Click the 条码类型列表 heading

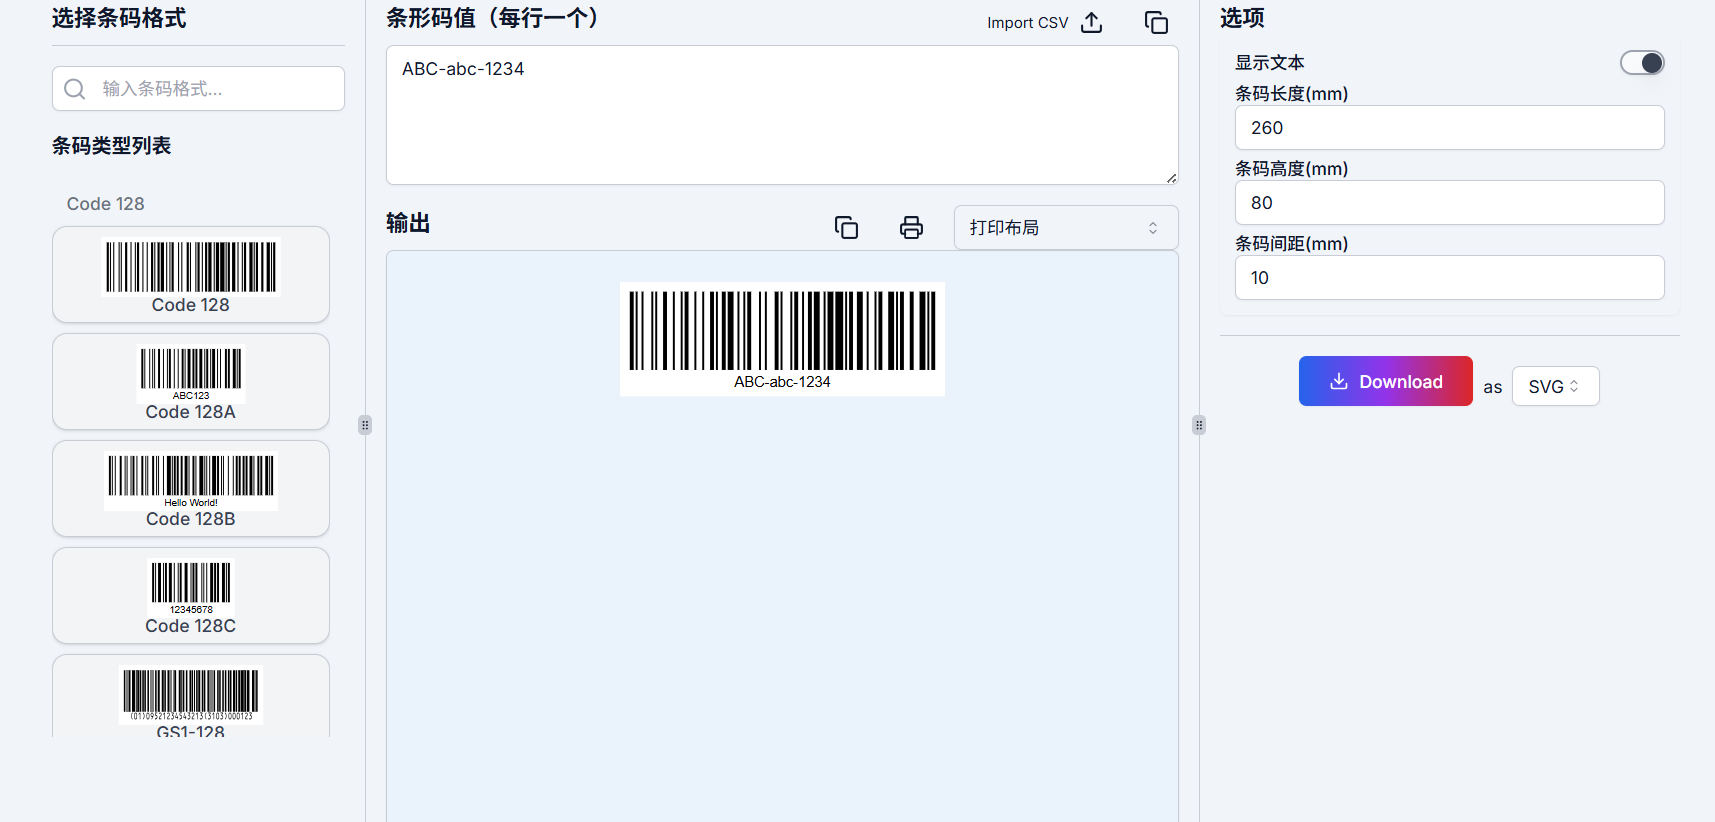point(111,146)
